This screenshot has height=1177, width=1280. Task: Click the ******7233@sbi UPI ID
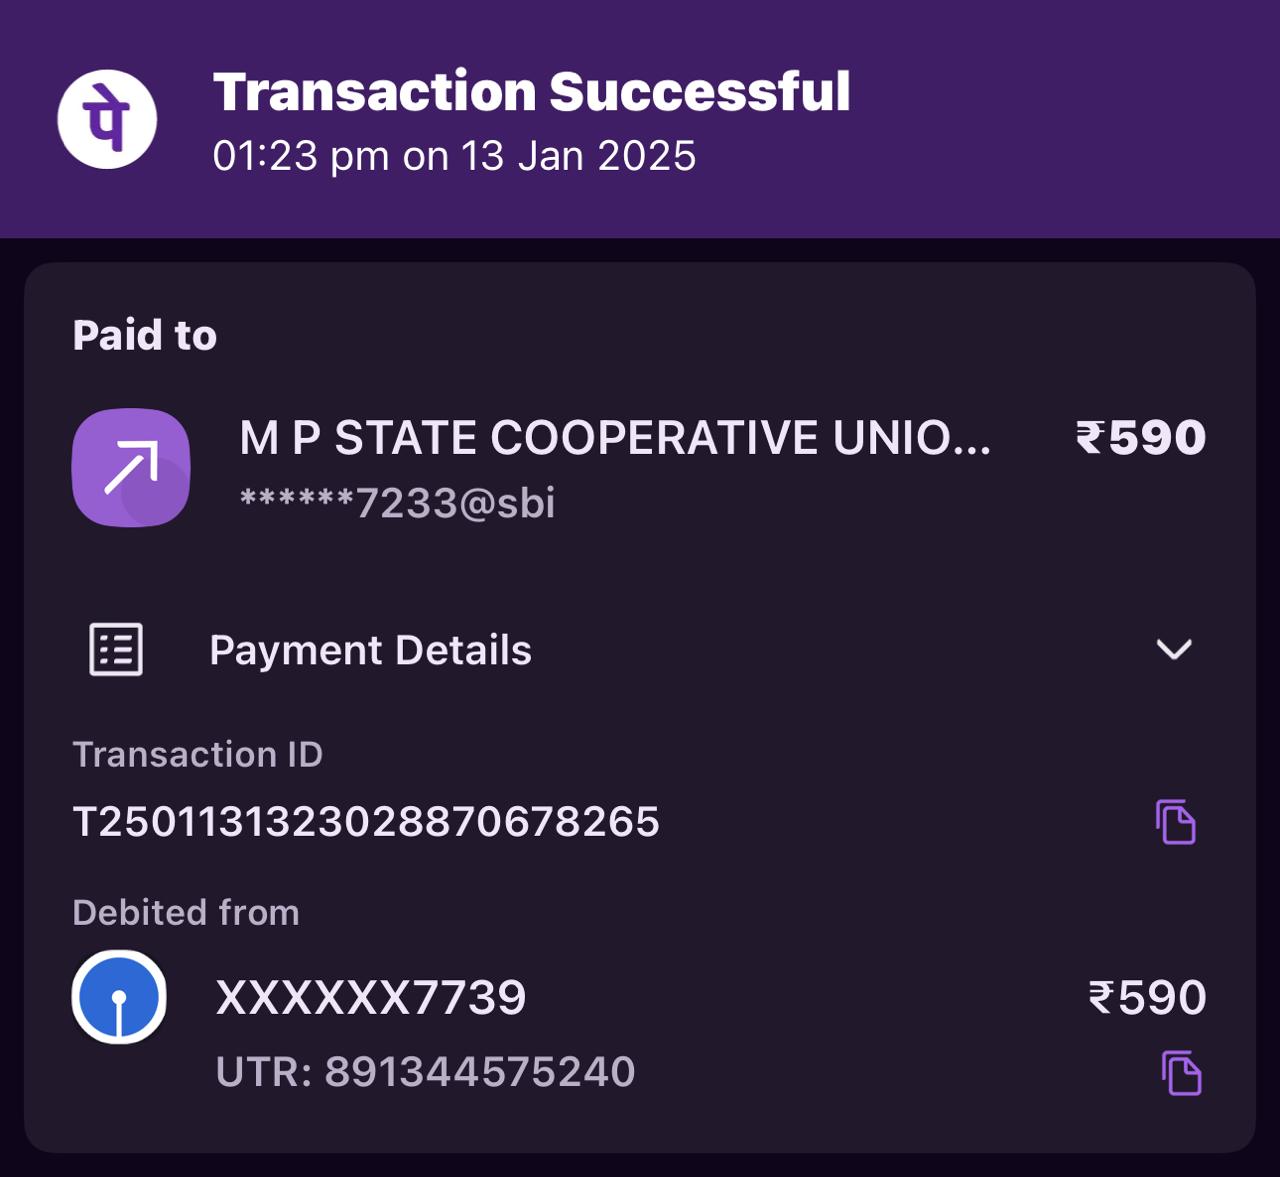click(x=397, y=503)
